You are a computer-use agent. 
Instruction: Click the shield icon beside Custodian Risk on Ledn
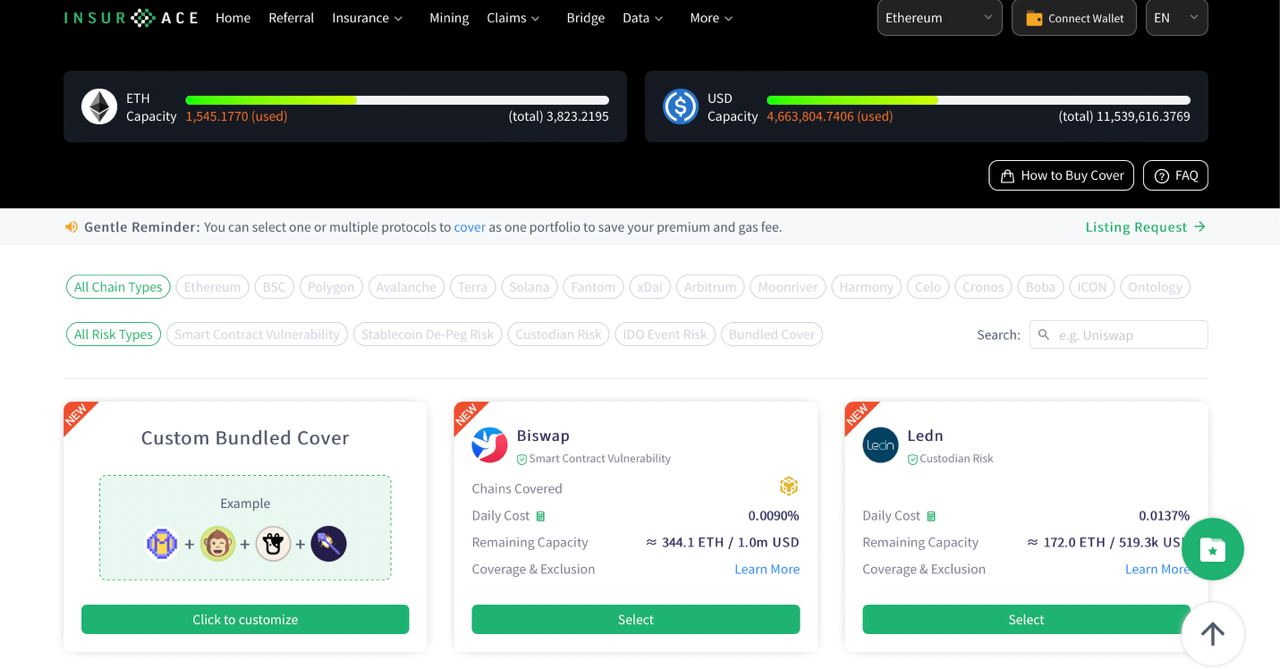coord(912,459)
